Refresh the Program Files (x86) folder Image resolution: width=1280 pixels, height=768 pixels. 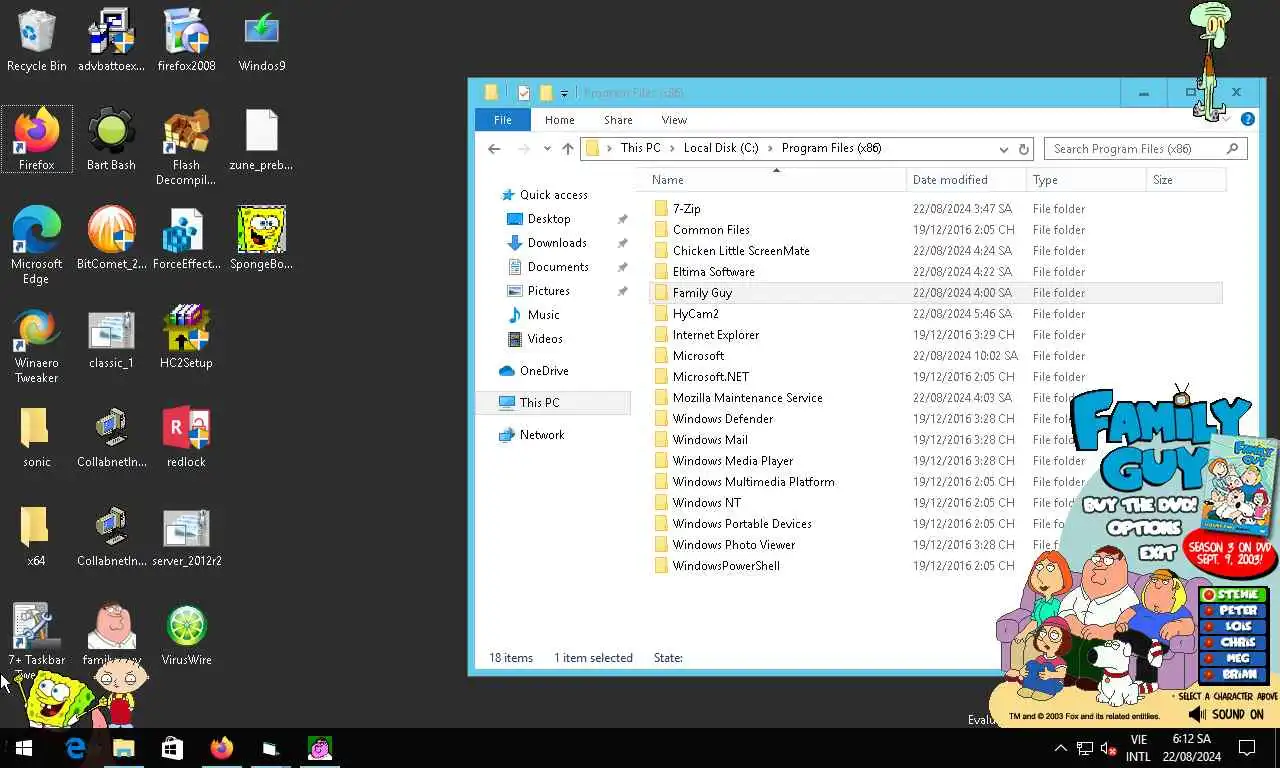pos(1023,149)
